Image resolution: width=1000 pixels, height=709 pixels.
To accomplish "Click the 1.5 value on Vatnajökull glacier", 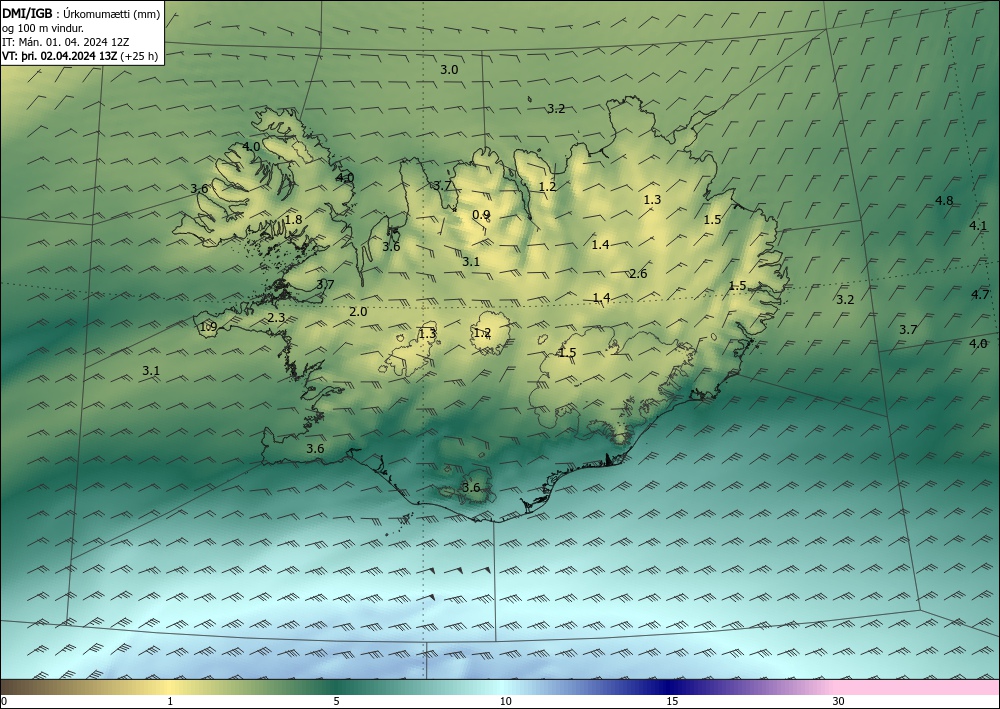I will pyautogui.click(x=567, y=353).
